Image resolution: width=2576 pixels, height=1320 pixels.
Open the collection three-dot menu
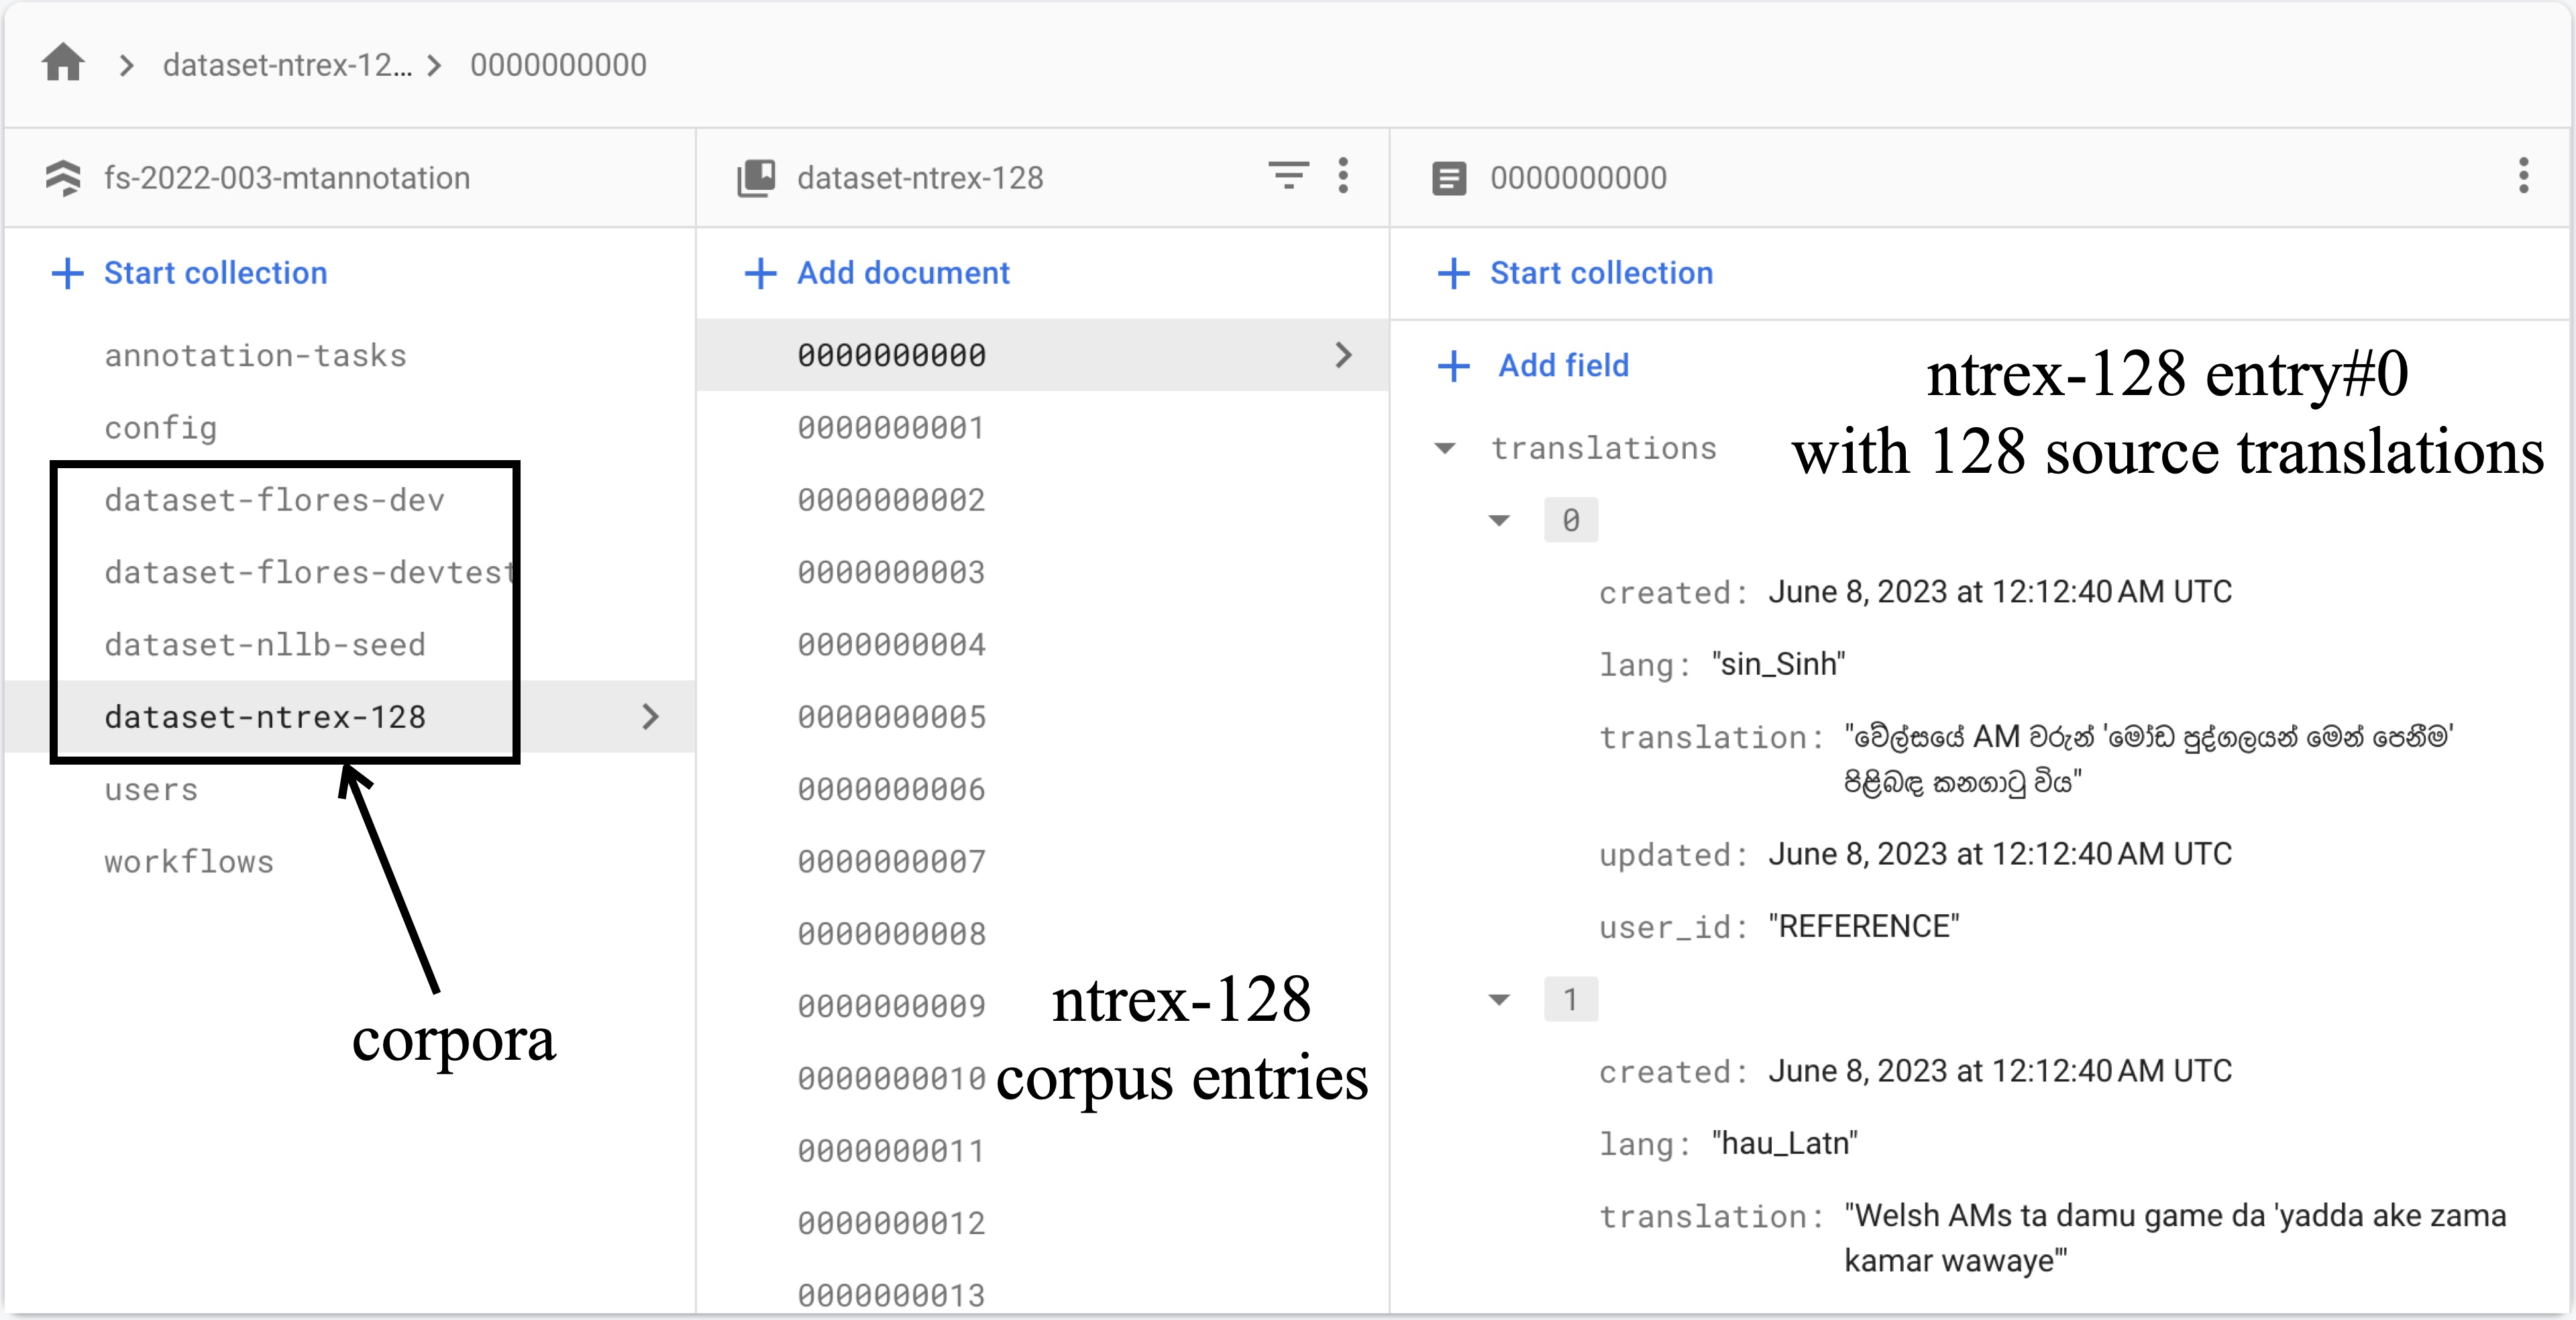tap(1343, 176)
